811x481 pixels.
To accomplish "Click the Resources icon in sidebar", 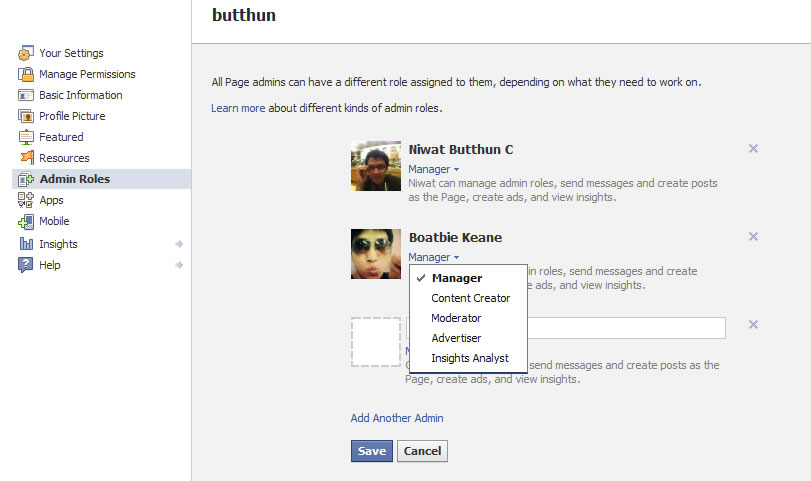I will pos(26,158).
